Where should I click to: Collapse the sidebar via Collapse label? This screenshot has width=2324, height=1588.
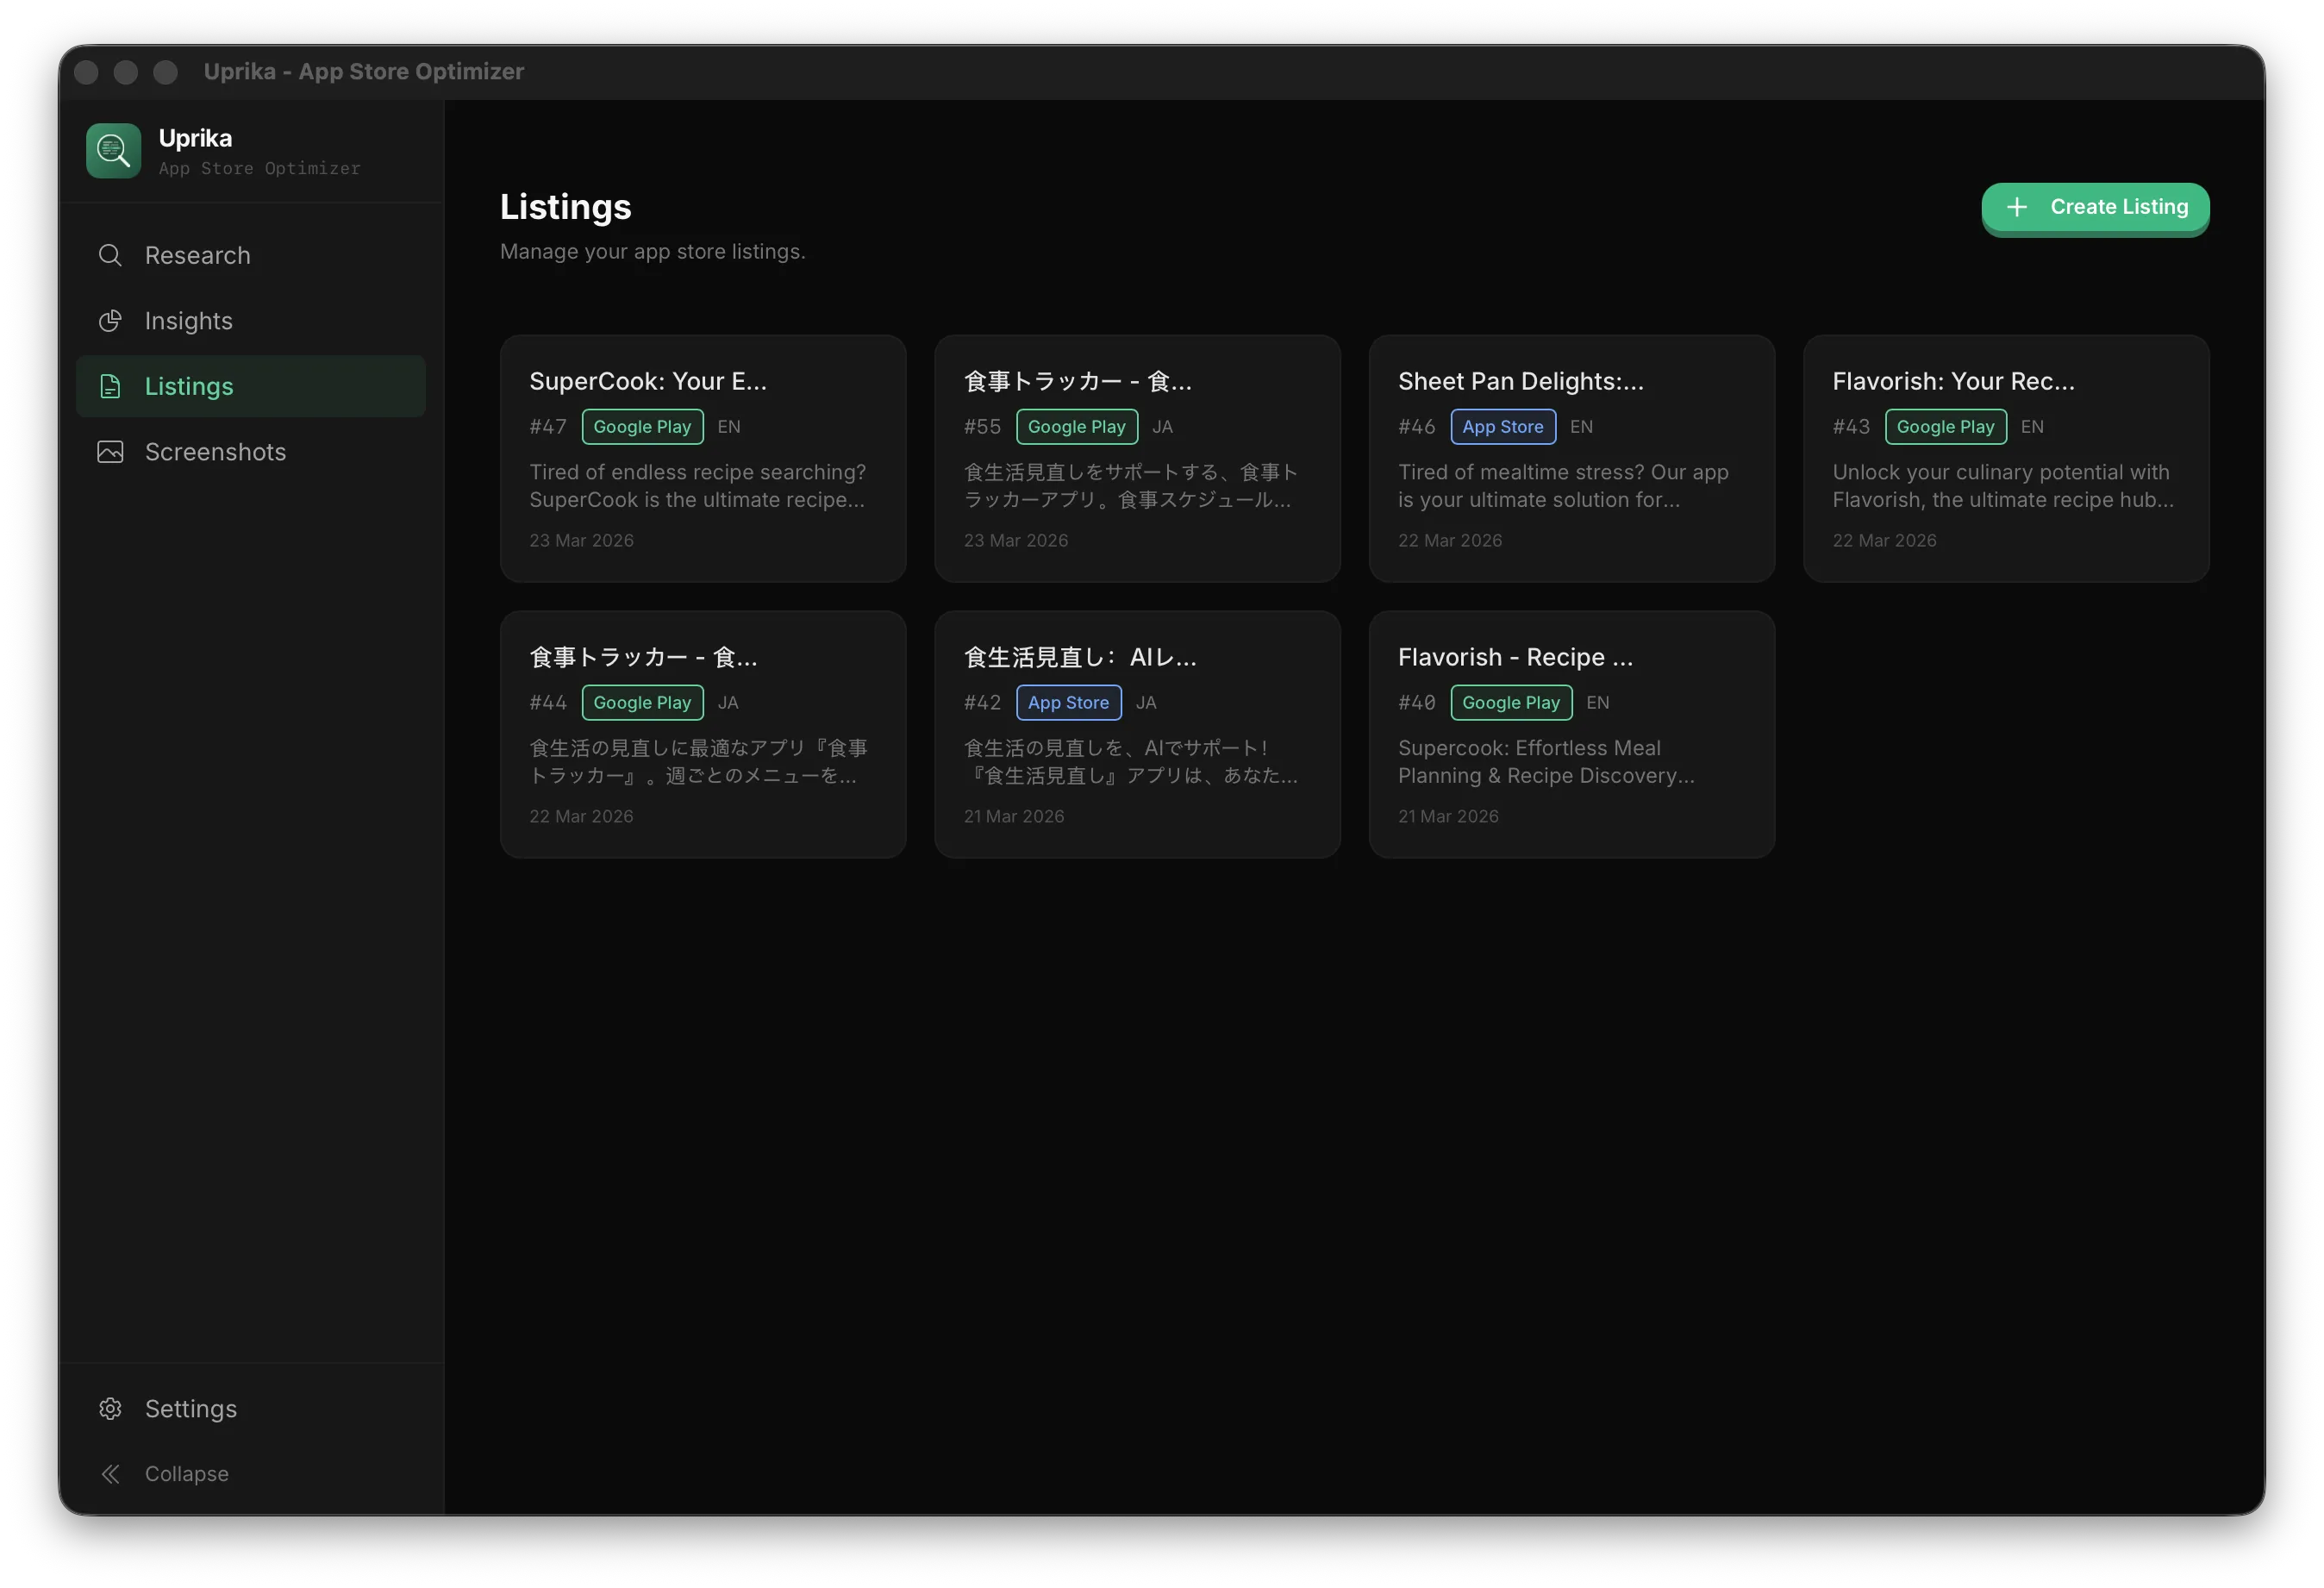[x=187, y=1474]
